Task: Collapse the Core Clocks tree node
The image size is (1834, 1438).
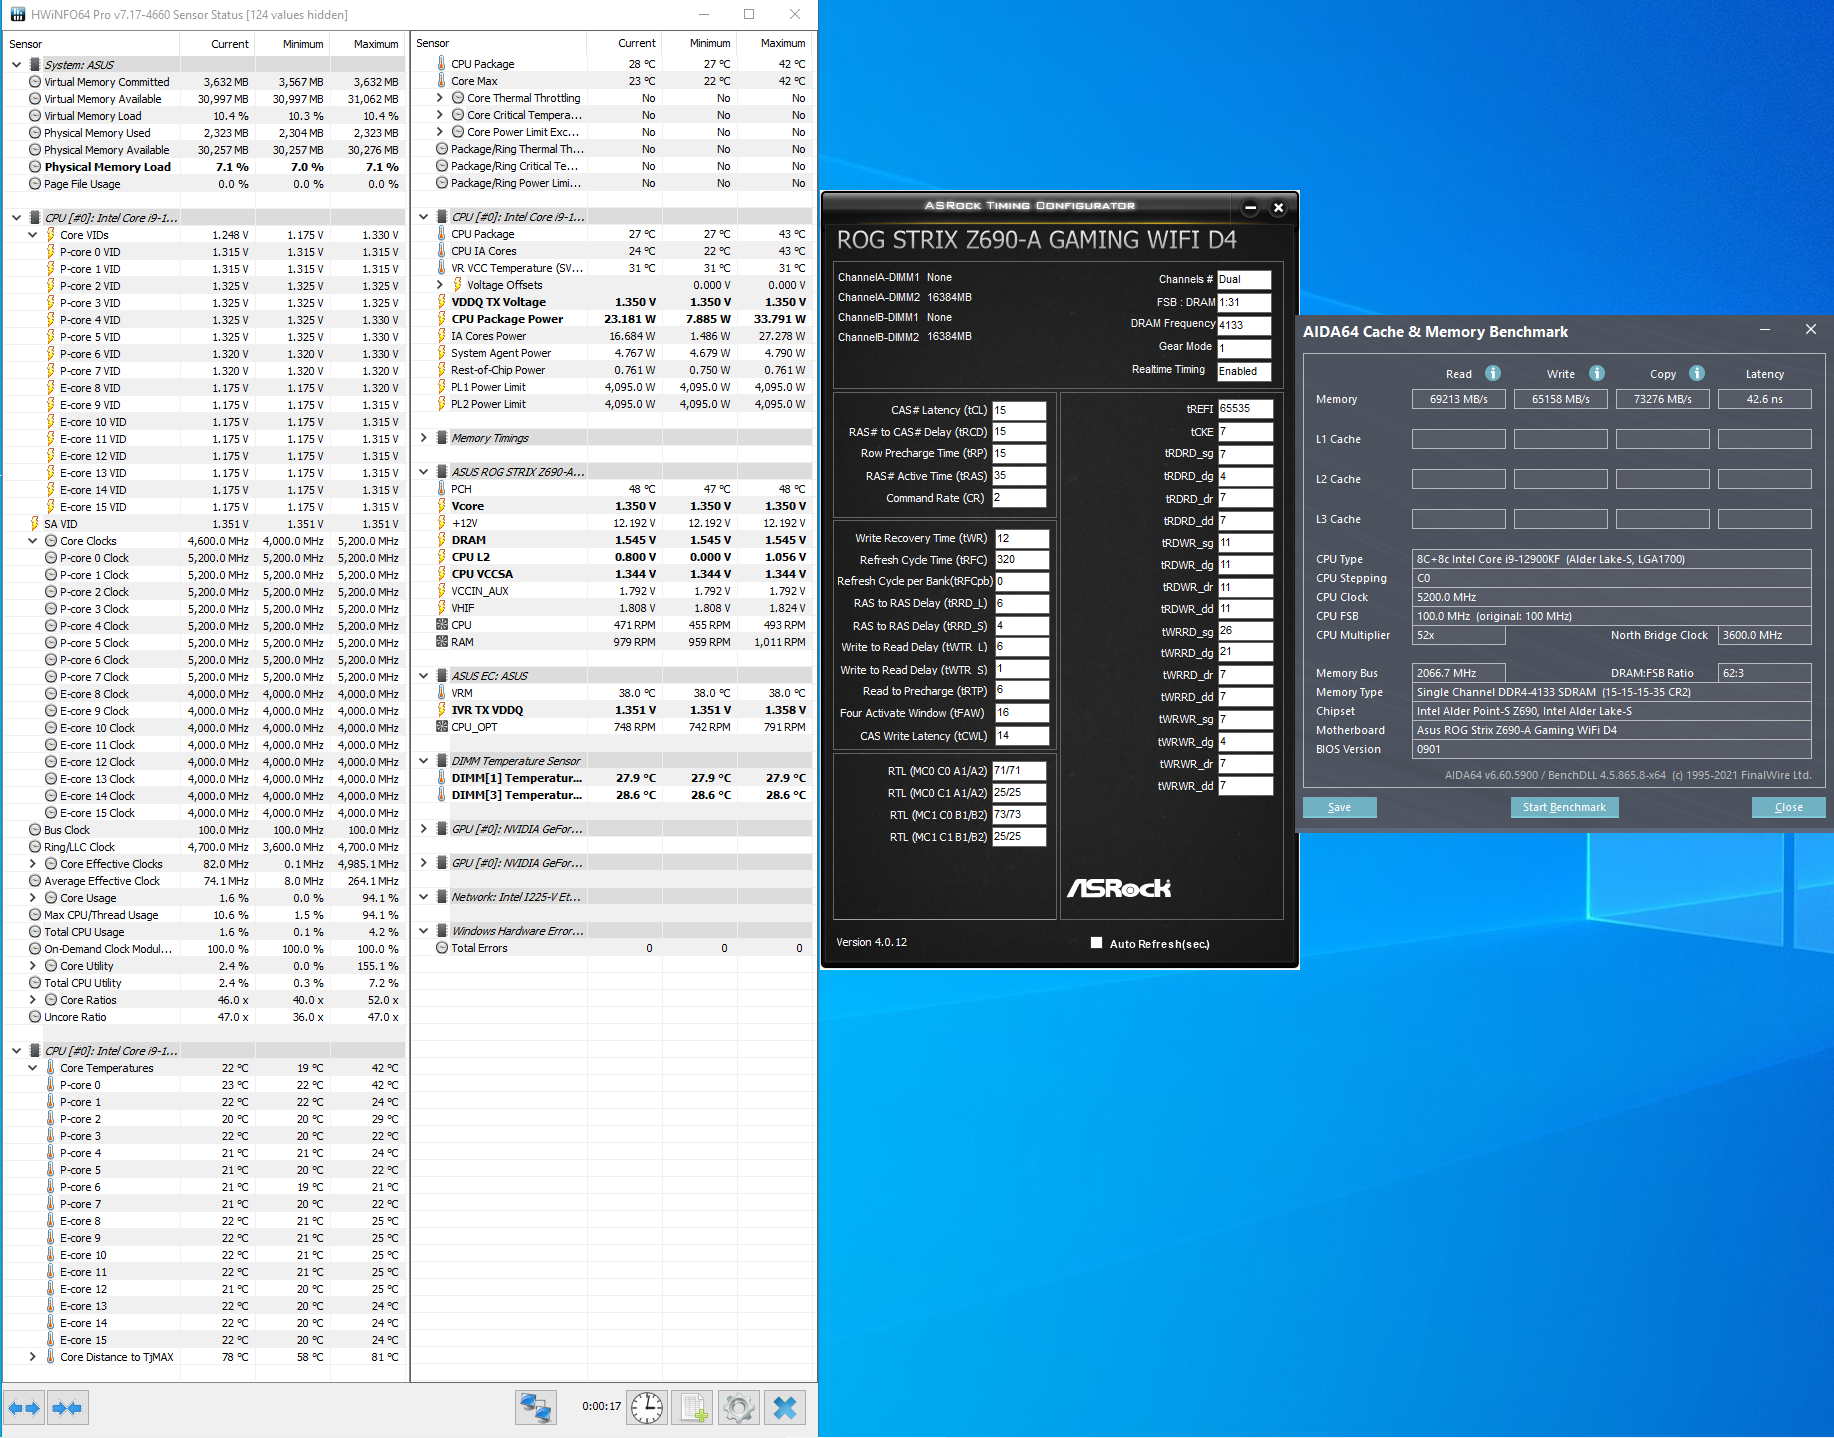Action: [x=32, y=541]
